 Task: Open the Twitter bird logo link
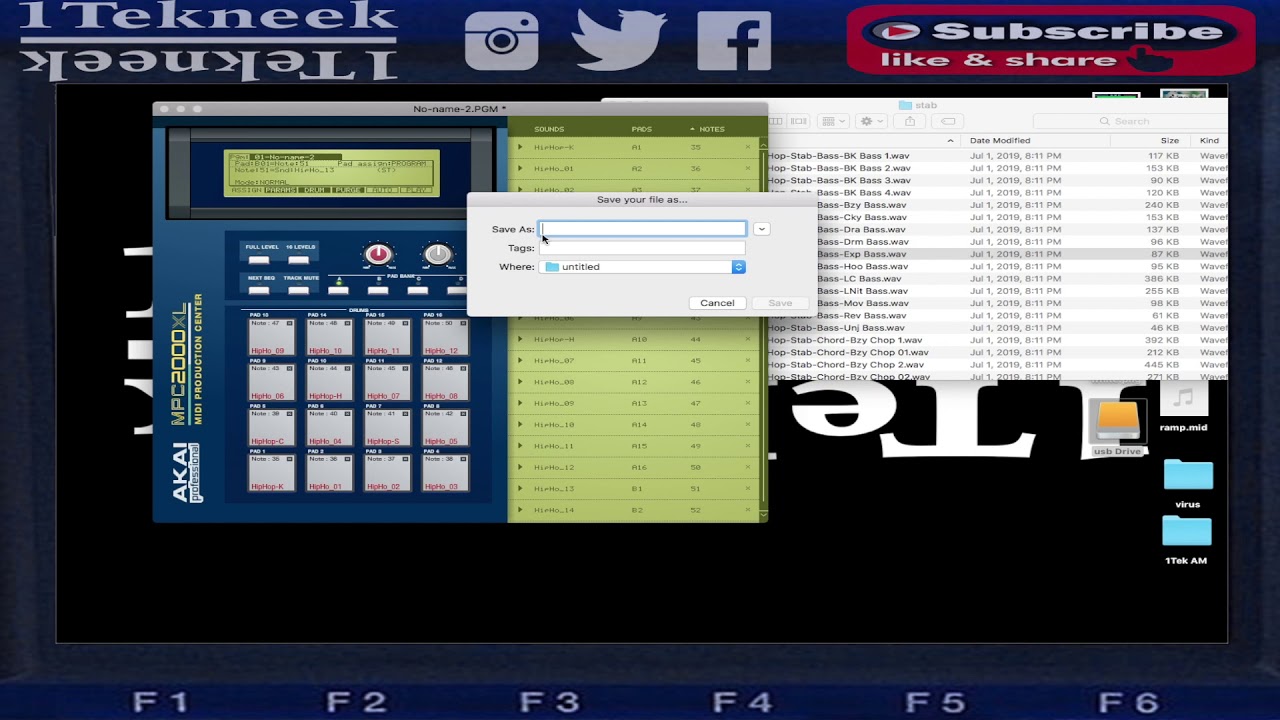click(619, 40)
